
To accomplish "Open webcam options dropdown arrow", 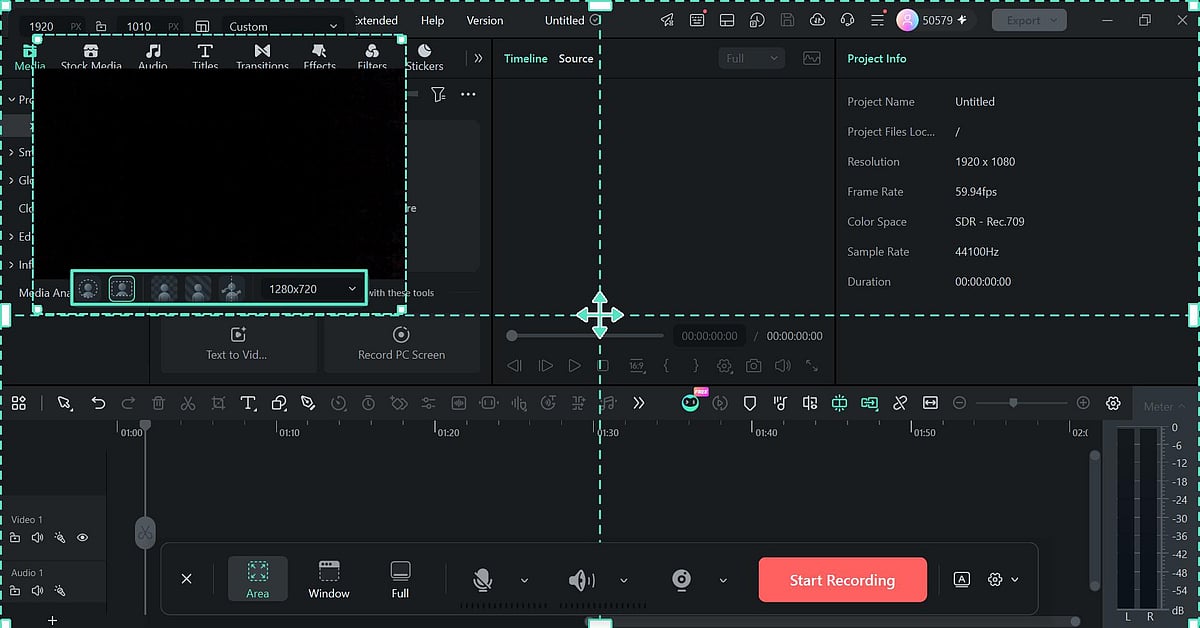I will [x=723, y=580].
